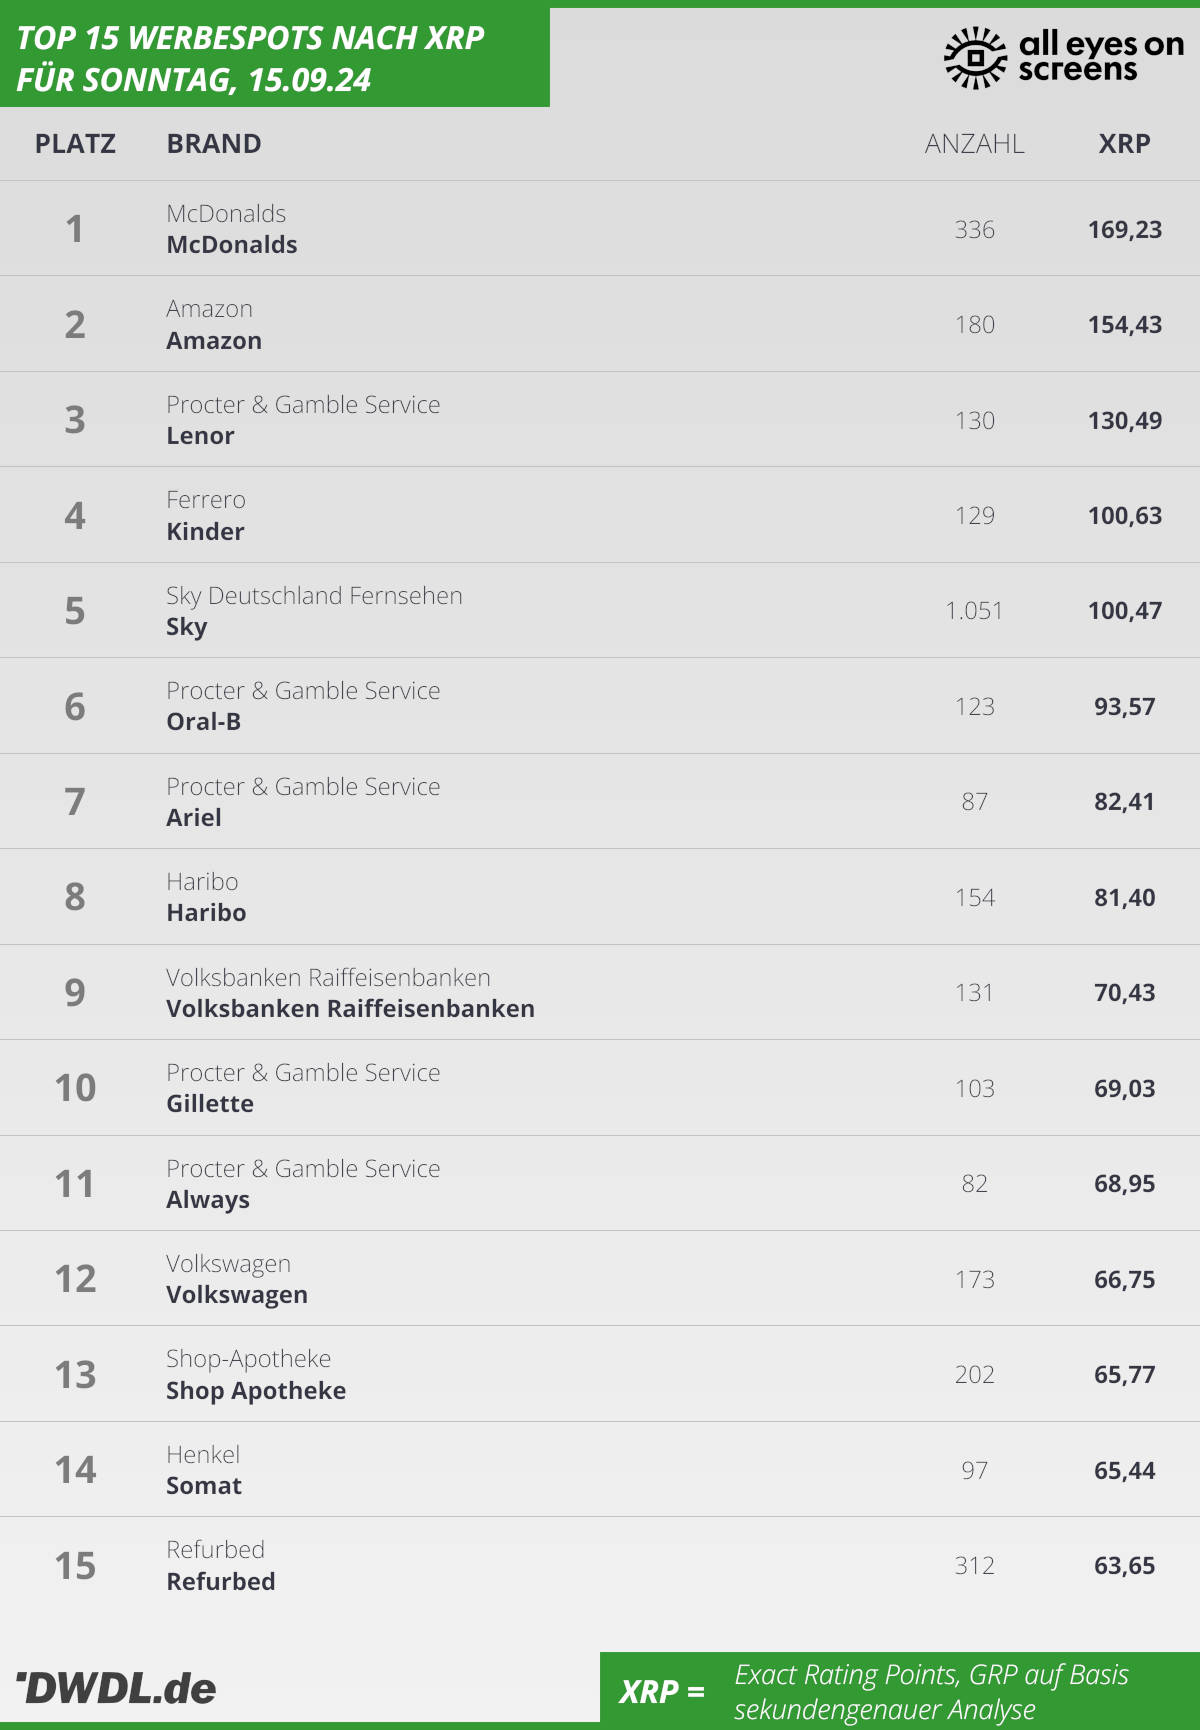Click rank number 15 for Refurbed
This screenshot has height=1730, width=1200.
tap(75, 1566)
